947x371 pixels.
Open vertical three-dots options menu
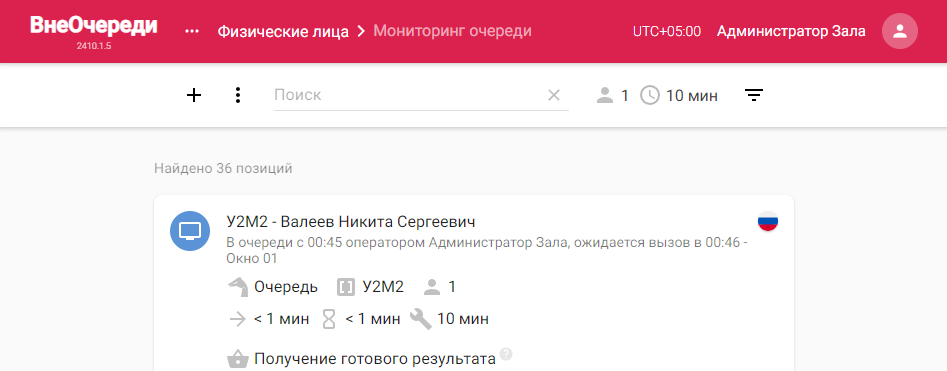click(238, 95)
